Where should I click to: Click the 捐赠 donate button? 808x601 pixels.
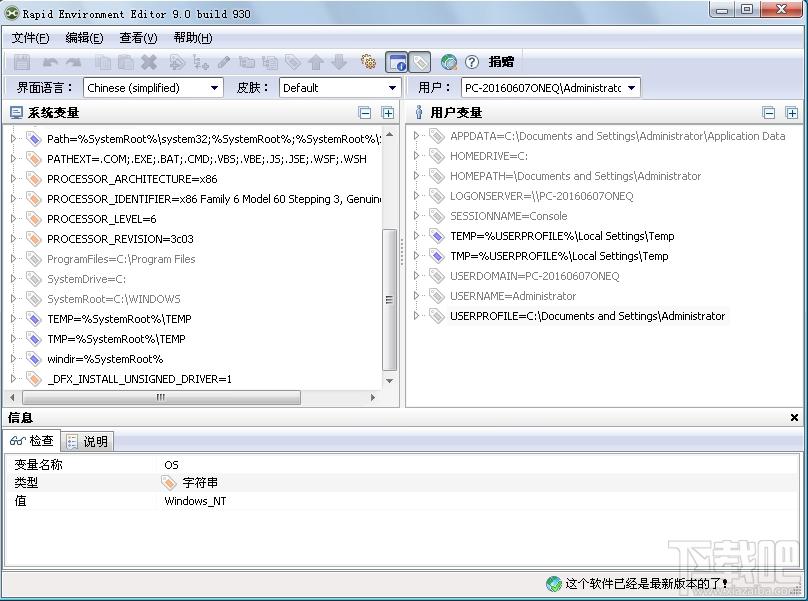tap(501, 62)
